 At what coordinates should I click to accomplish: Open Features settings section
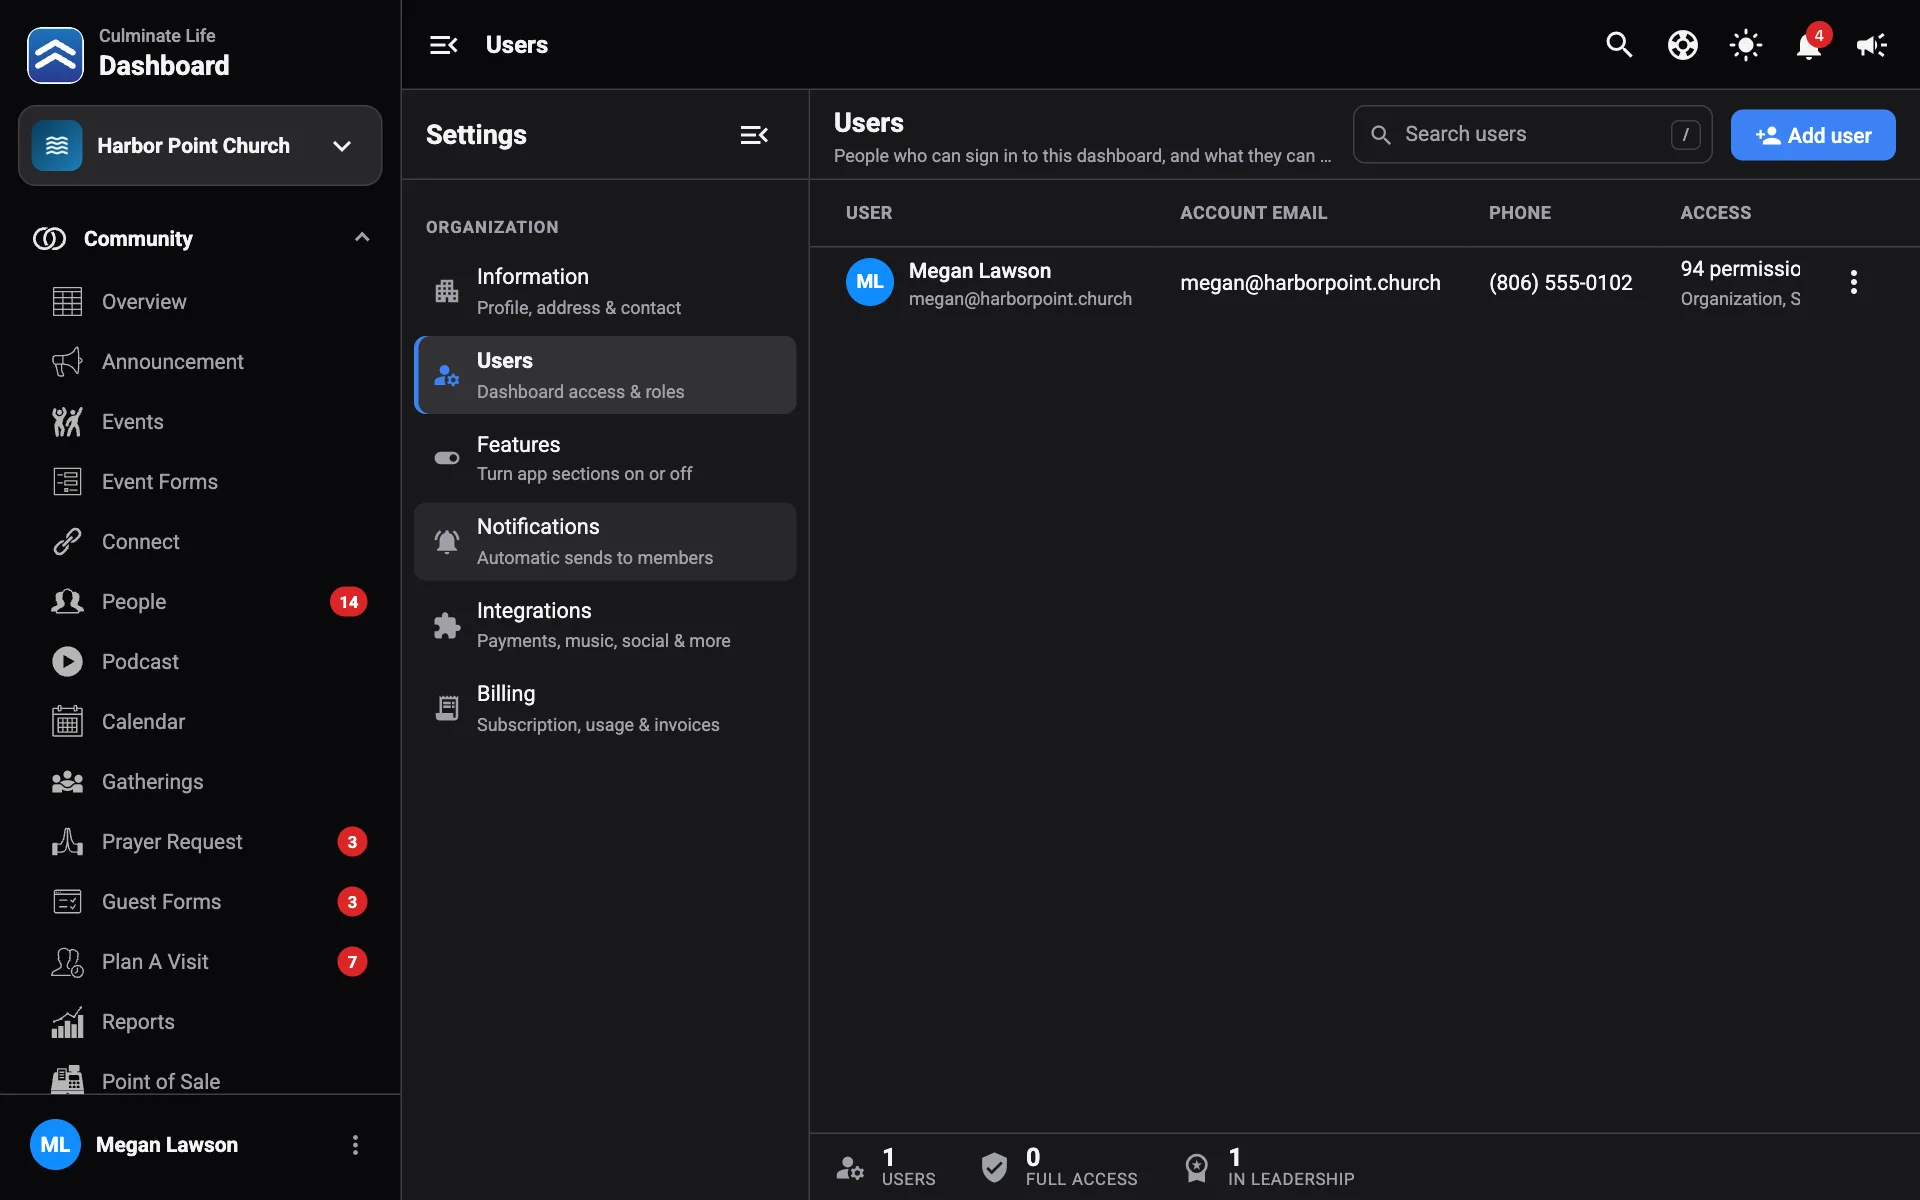coord(605,458)
